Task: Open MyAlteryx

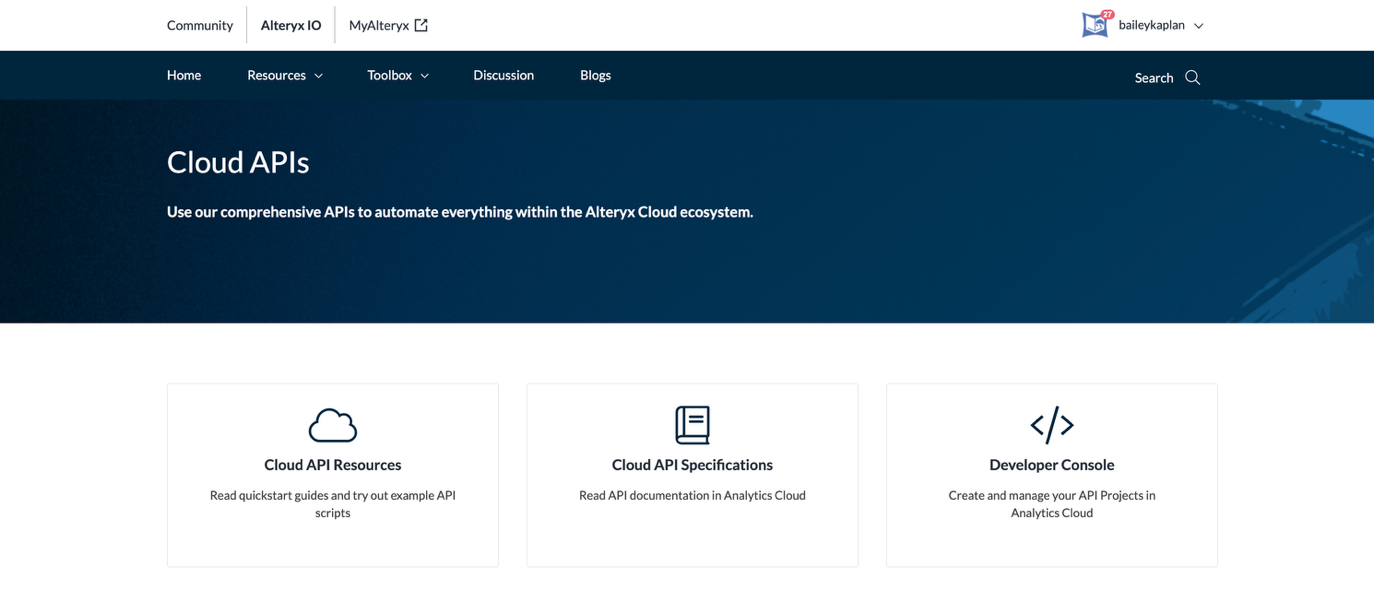Action: (x=378, y=25)
